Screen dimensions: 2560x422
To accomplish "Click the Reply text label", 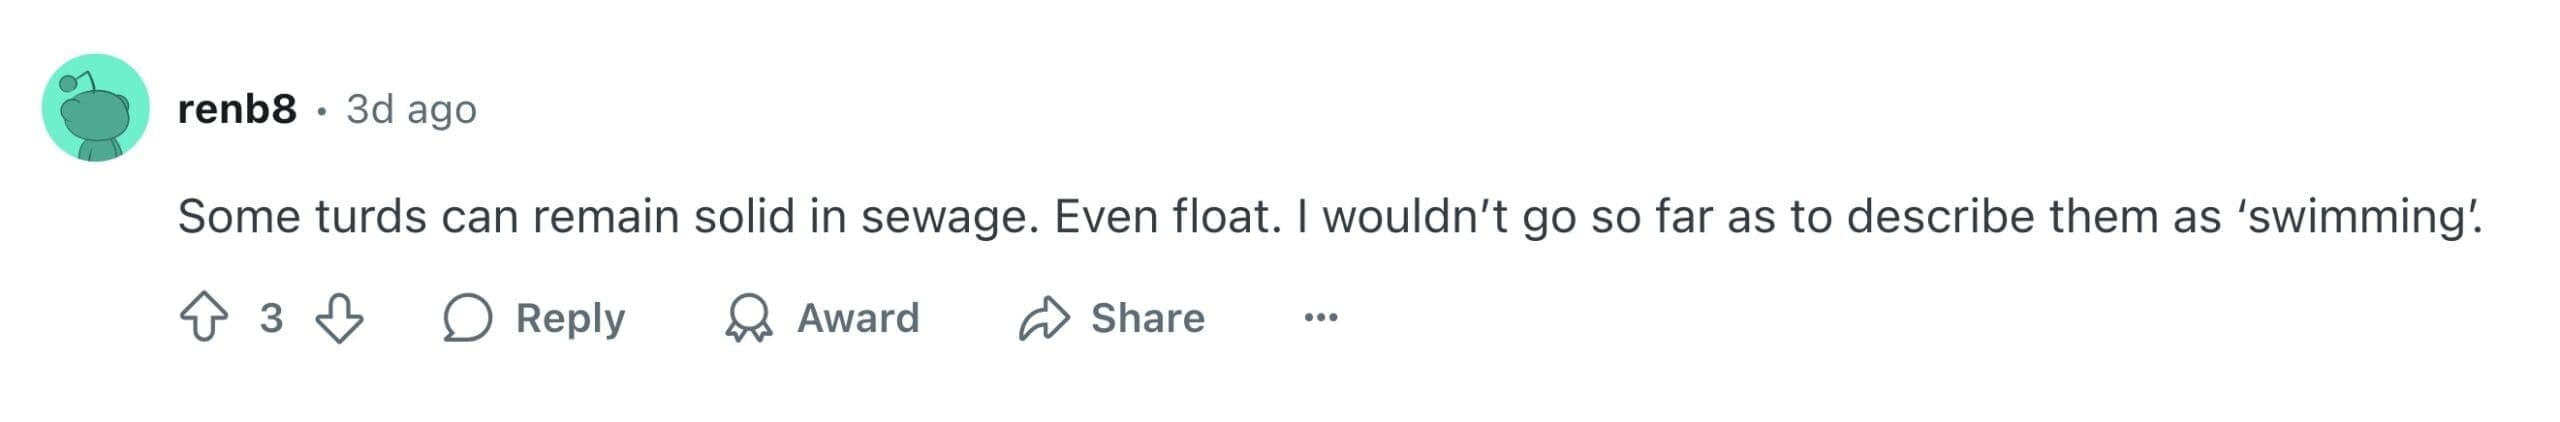I will tap(570, 318).
